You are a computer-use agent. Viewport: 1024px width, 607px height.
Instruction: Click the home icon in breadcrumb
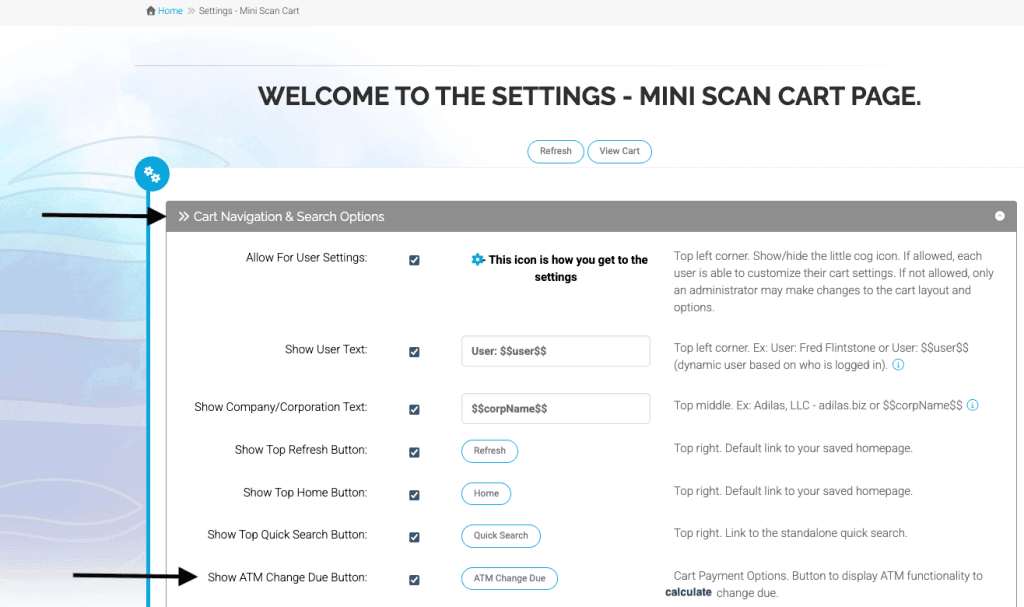coord(151,11)
